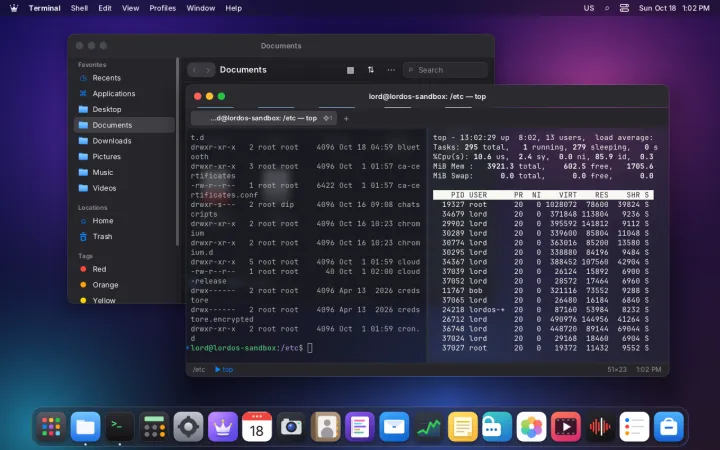The image size is (720, 450).
Task: Open the password padlock app in dock
Action: [497, 427]
